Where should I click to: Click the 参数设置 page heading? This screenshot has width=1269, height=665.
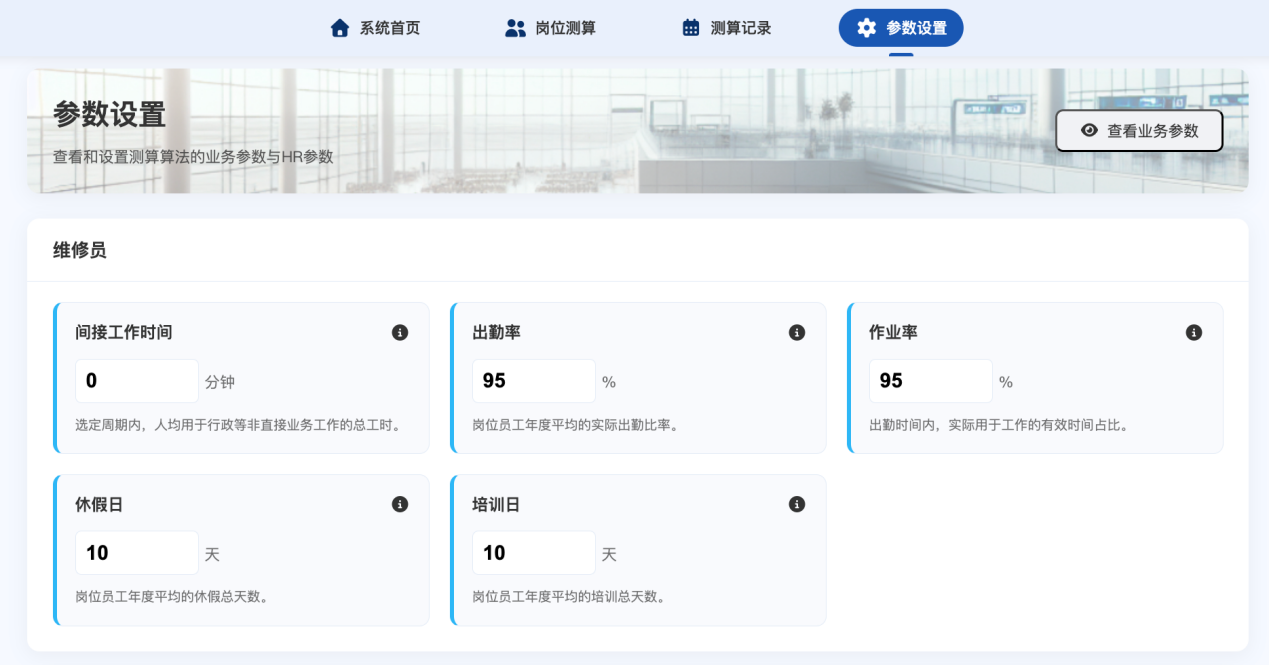(x=109, y=115)
